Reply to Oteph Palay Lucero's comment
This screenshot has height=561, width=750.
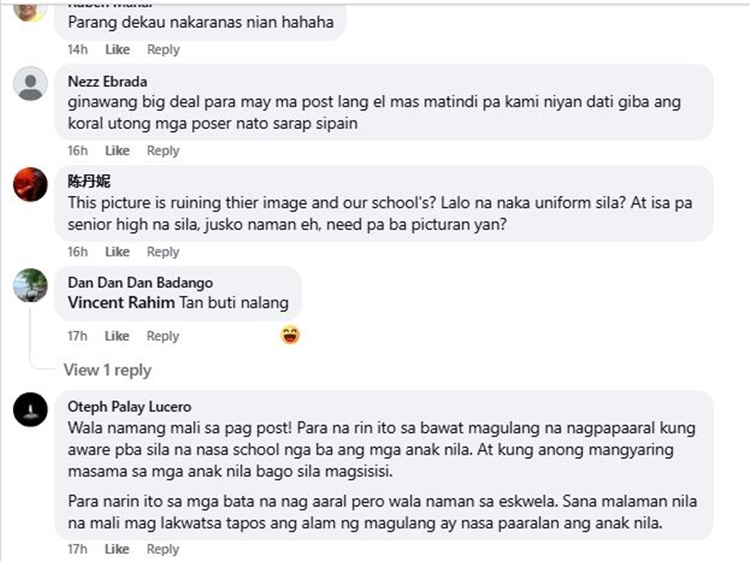(x=163, y=549)
